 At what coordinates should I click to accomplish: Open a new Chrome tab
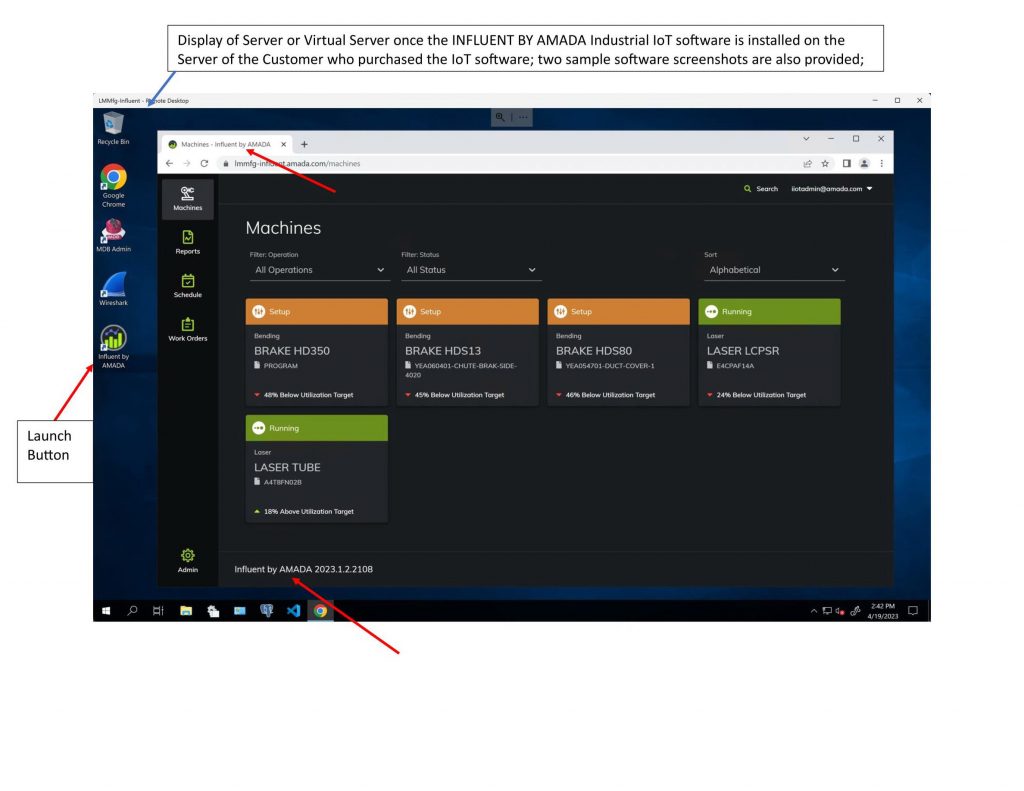click(x=304, y=144)
